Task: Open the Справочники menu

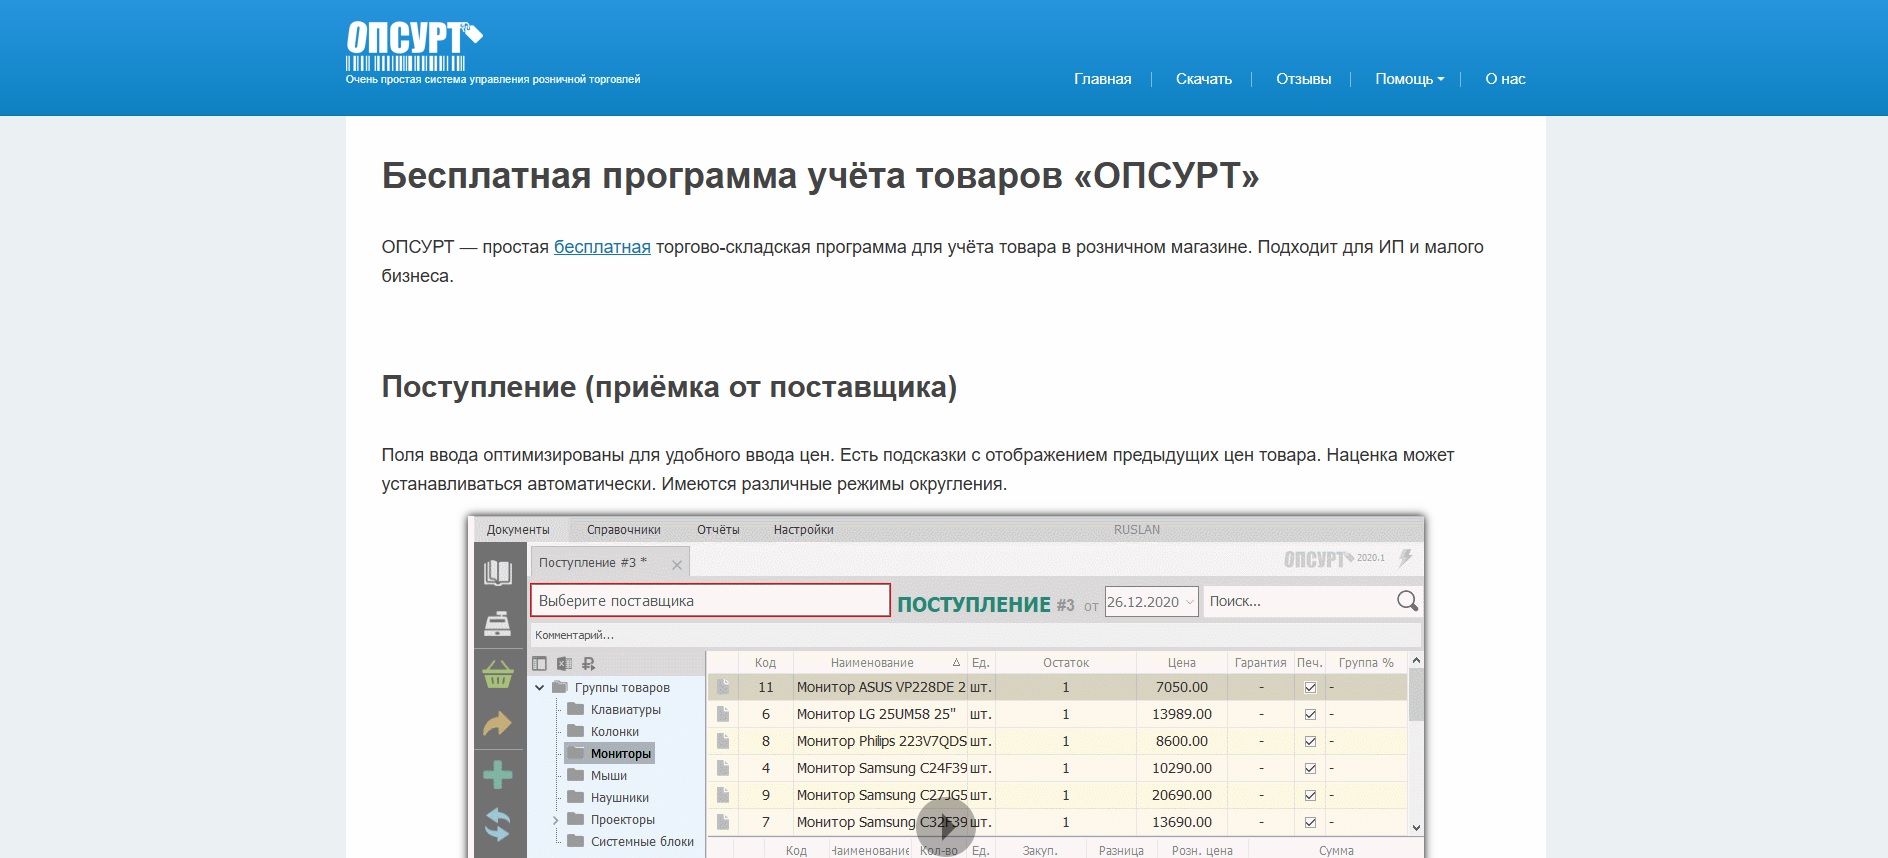Action: click(x=623, y=530)
